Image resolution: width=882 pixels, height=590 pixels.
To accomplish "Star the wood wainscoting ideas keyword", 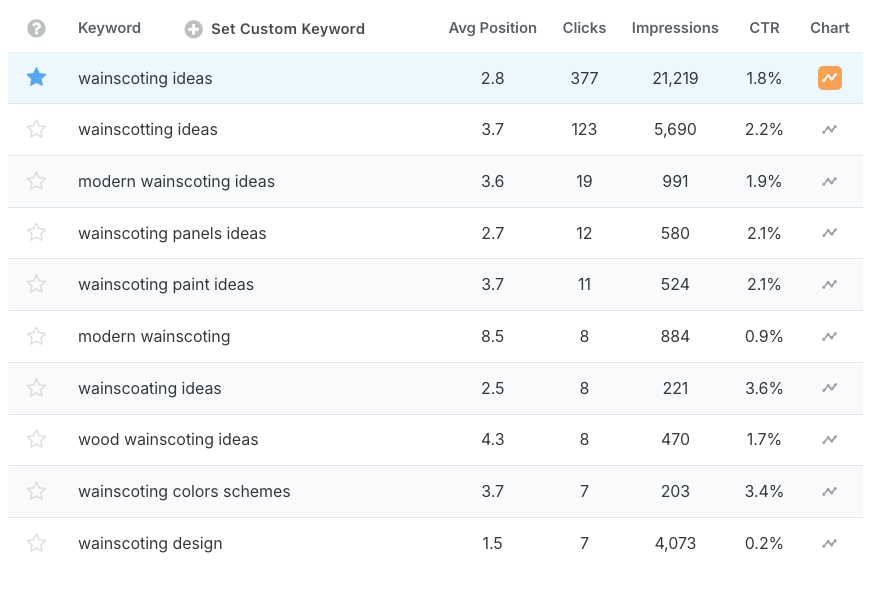I will [37, 439].
